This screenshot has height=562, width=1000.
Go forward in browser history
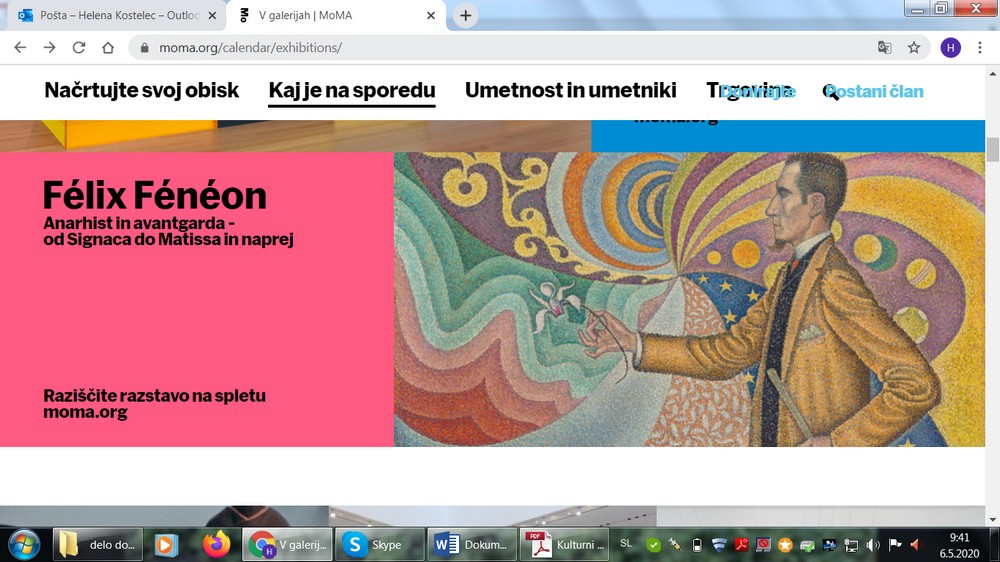pyautogui.click(x=49, y=48)
